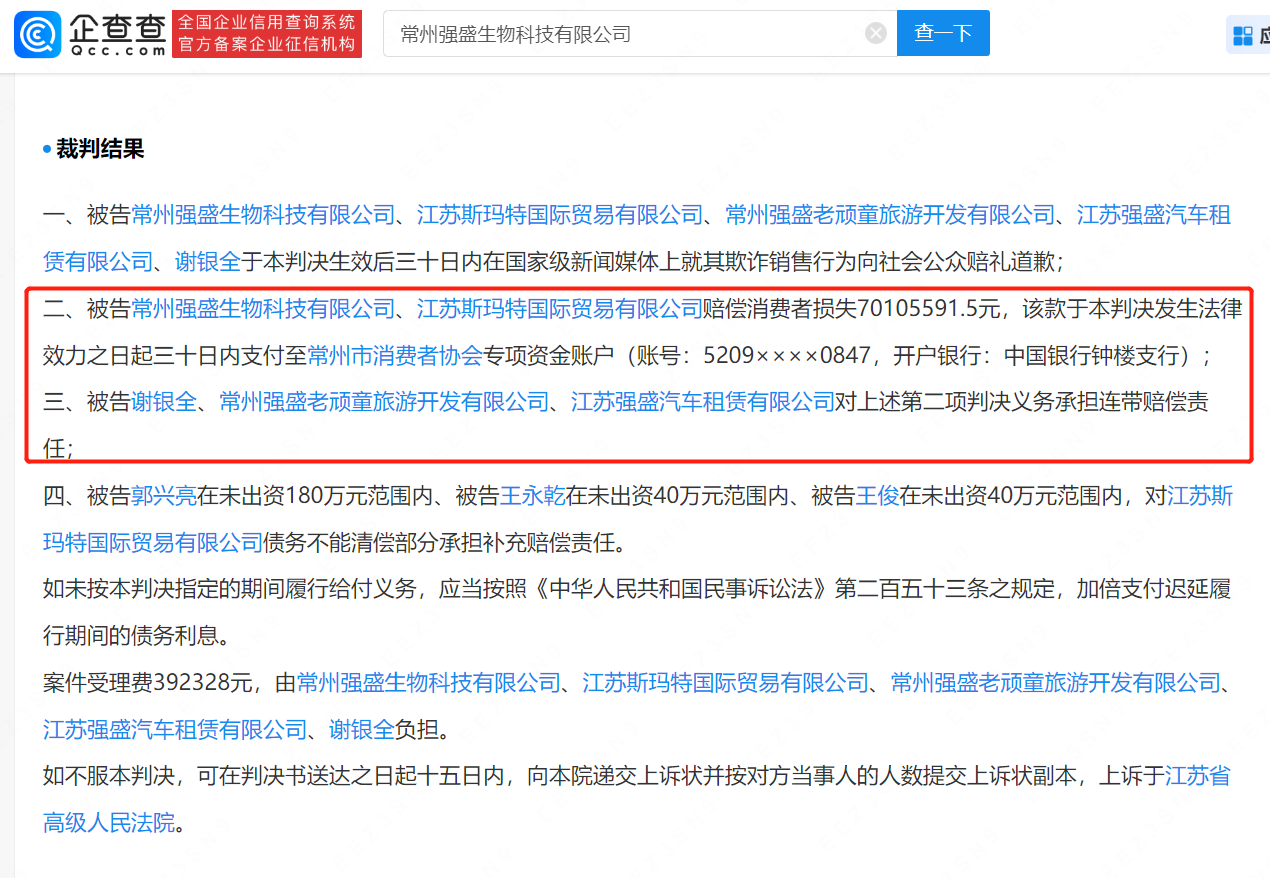
Task: Click the 查一下 search button
Action: pos(943,33)
